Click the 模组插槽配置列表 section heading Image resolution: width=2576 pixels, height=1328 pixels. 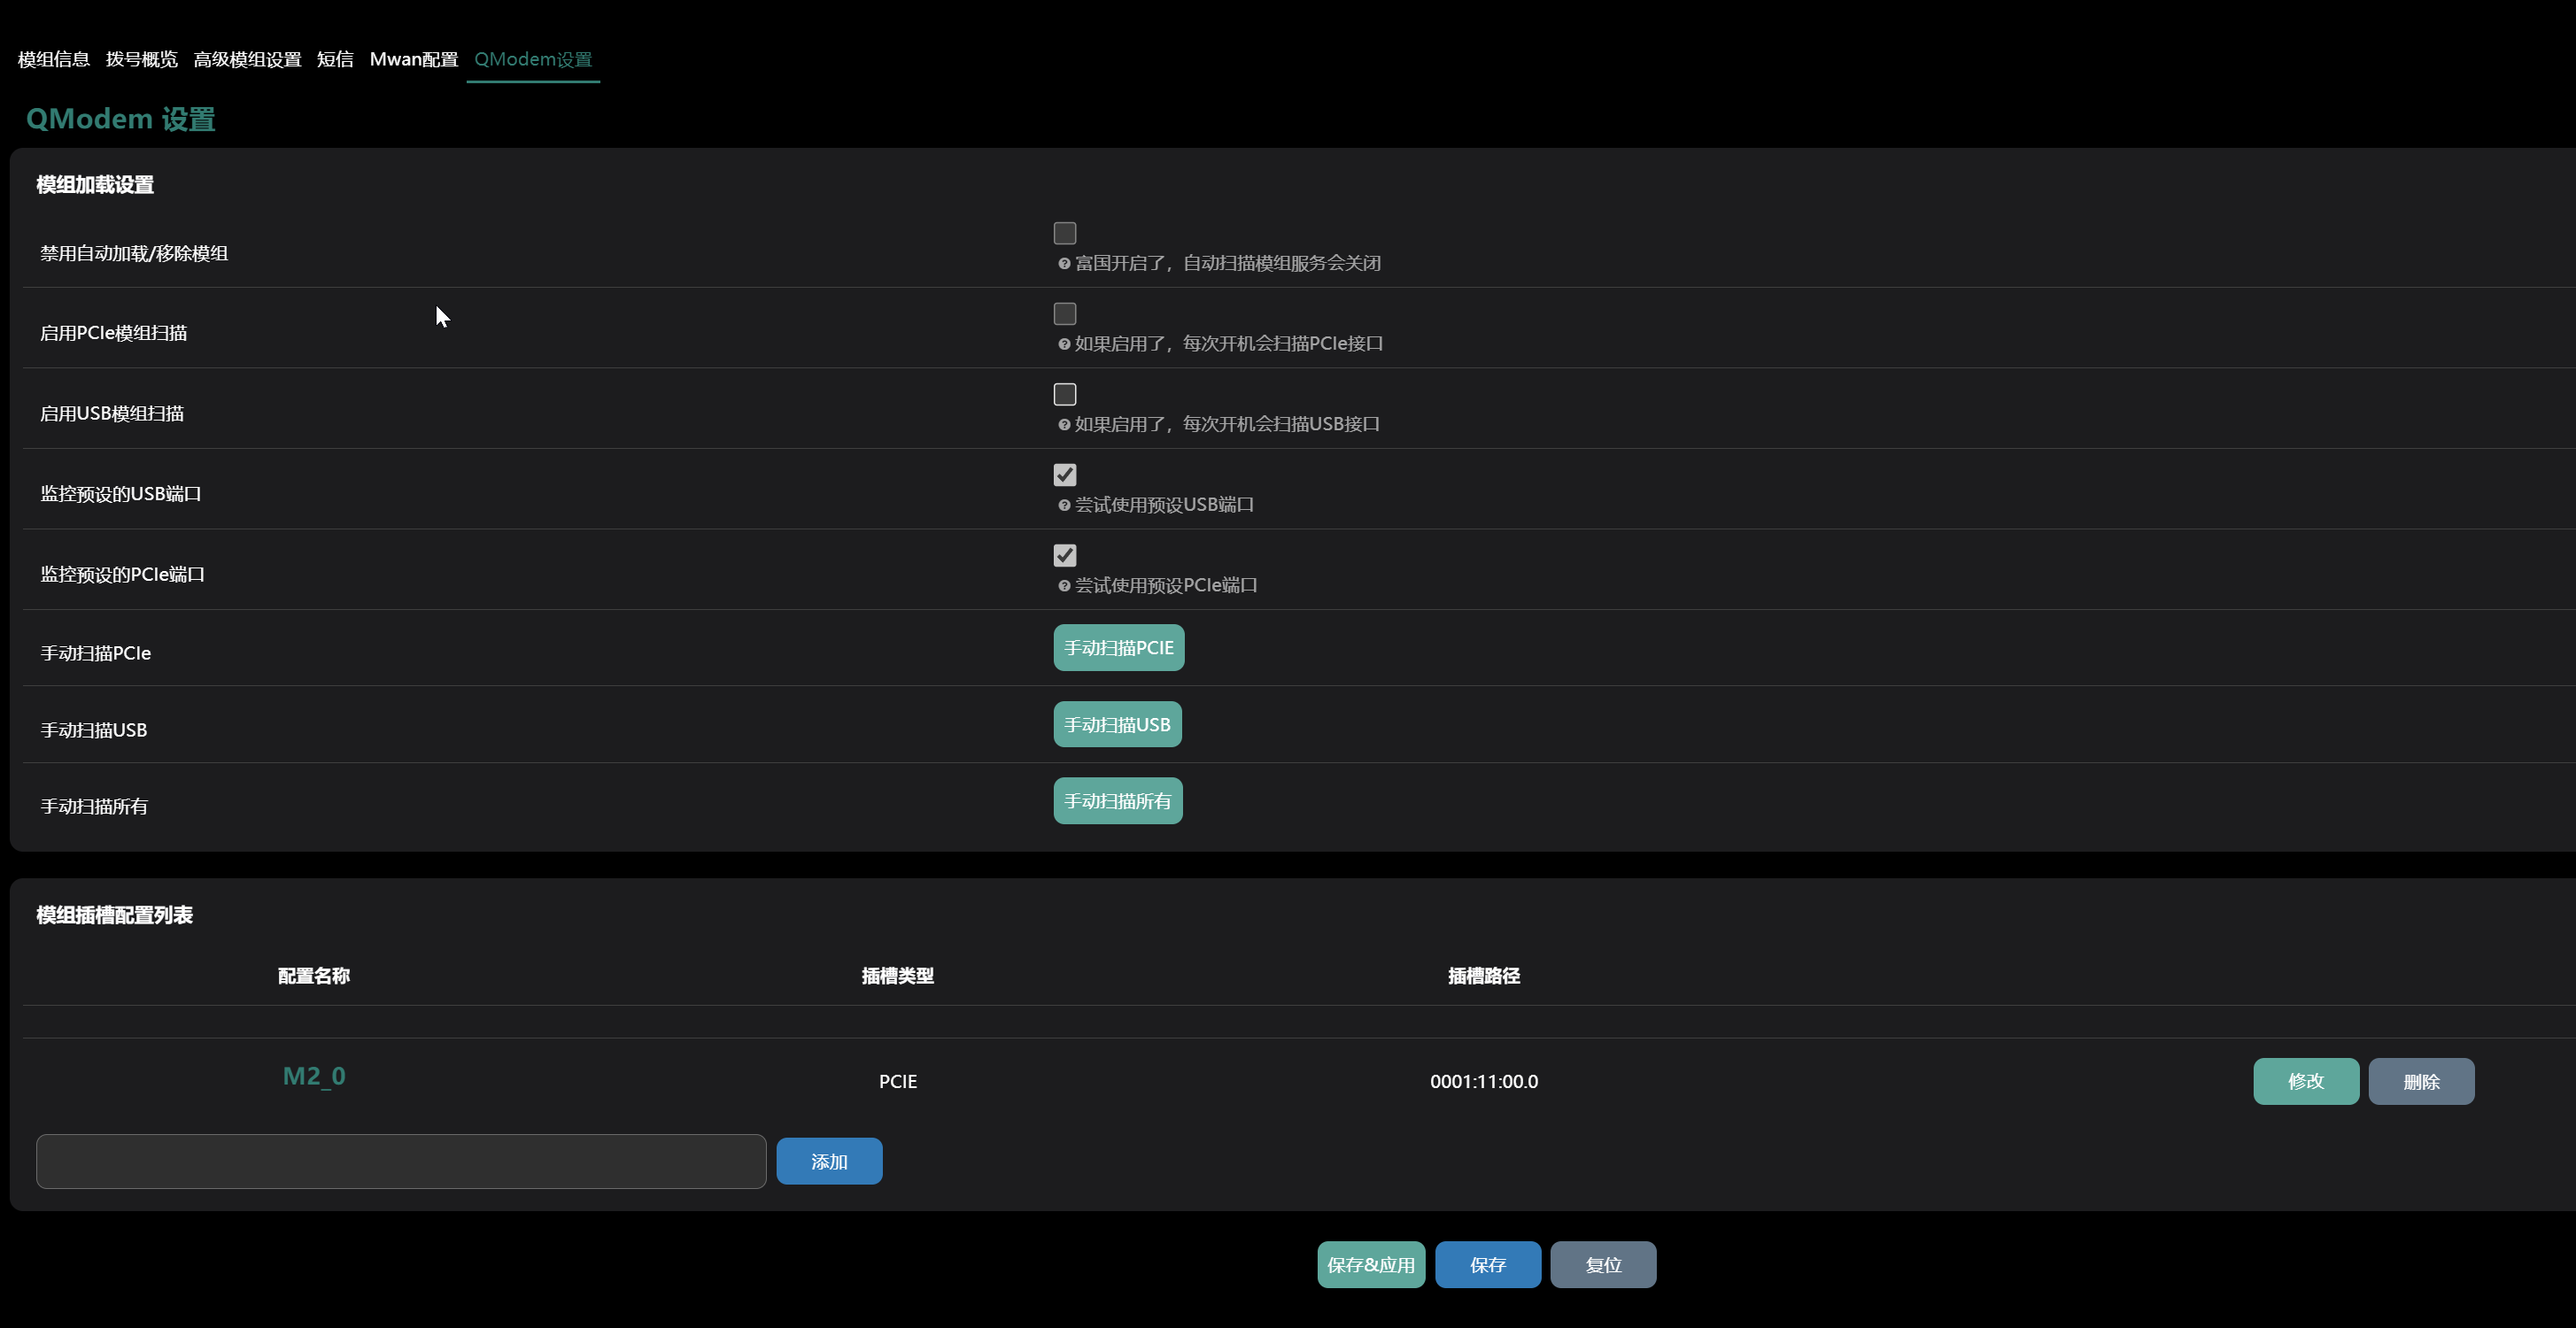pos(115,915)
